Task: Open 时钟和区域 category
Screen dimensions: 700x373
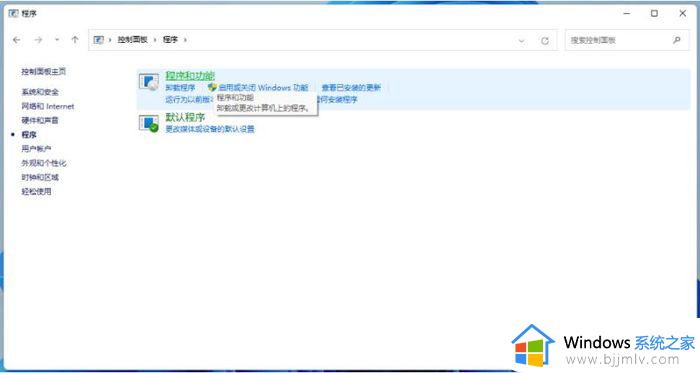Action: coord(40,177)
